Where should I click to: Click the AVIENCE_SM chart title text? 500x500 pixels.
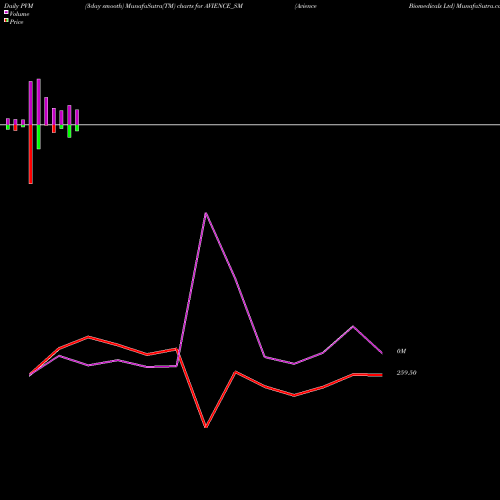(x=224, y=6)
